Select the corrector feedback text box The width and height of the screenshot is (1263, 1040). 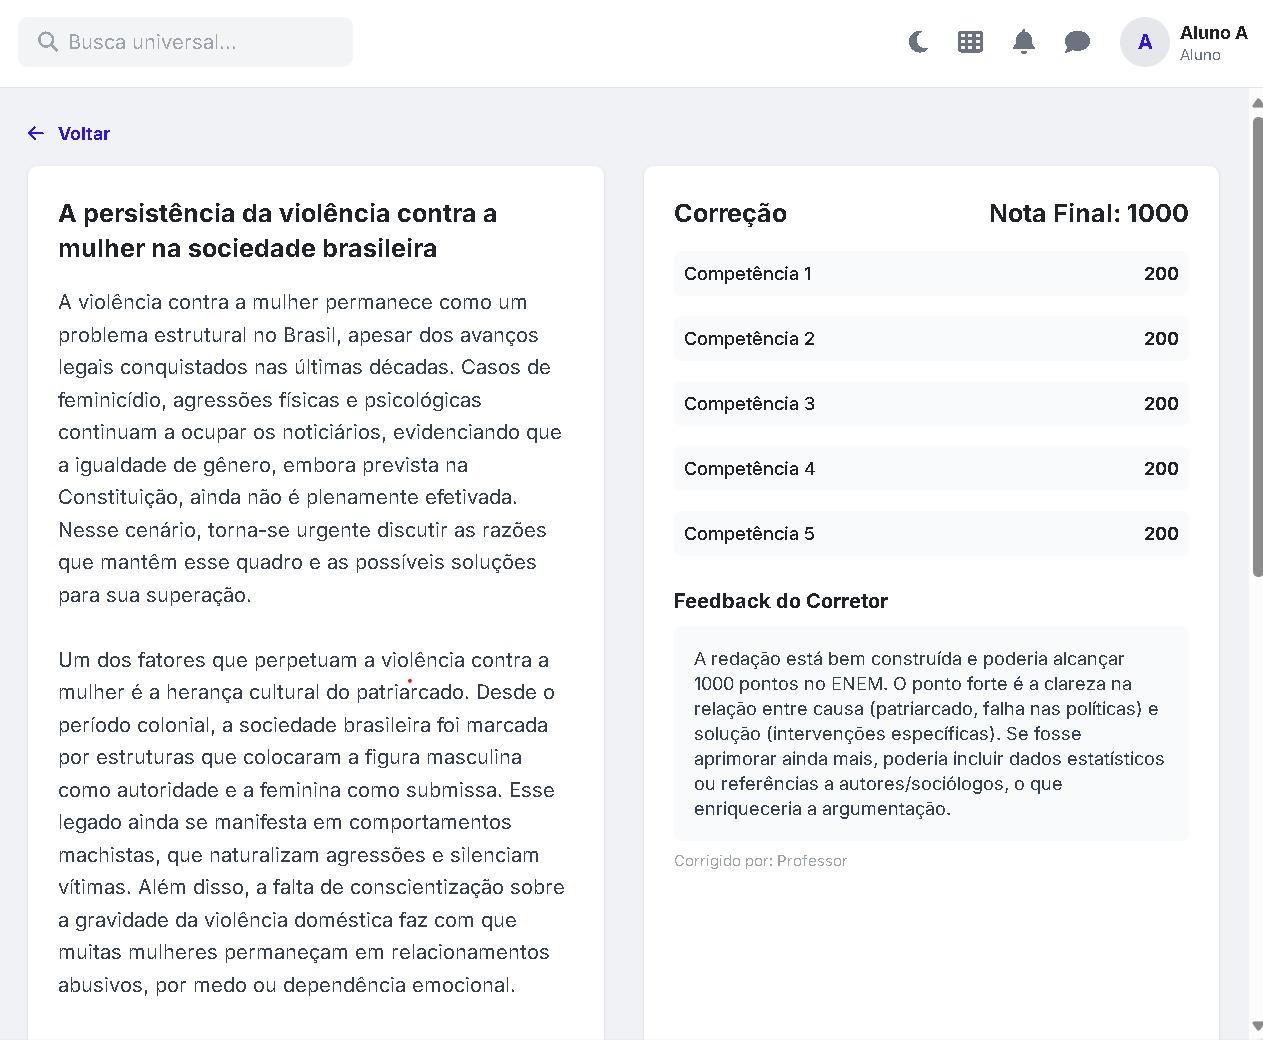pyautogui.click(x=930, y=733)
